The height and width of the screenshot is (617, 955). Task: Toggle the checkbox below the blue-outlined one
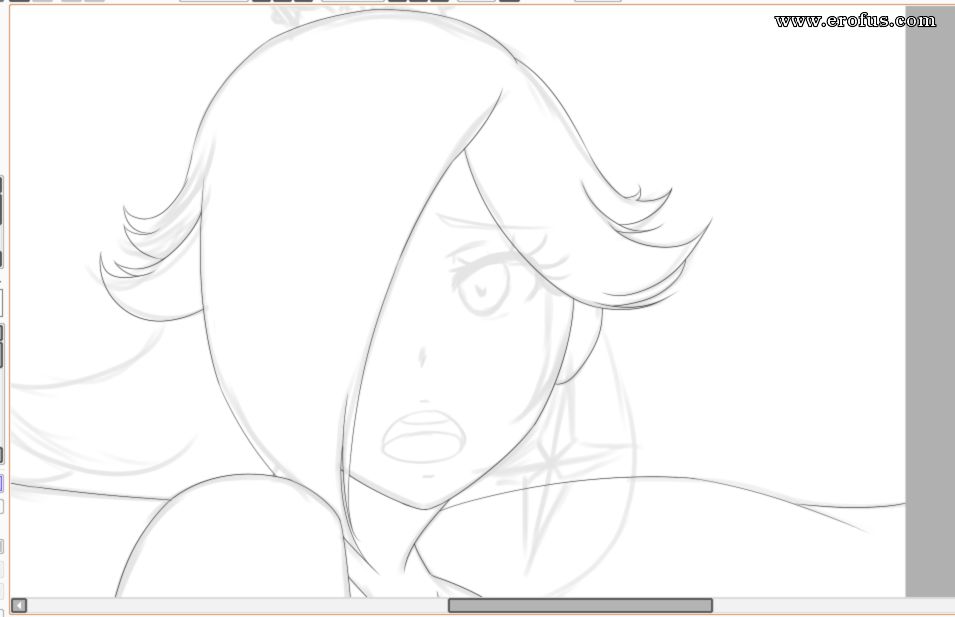(1, 507)
